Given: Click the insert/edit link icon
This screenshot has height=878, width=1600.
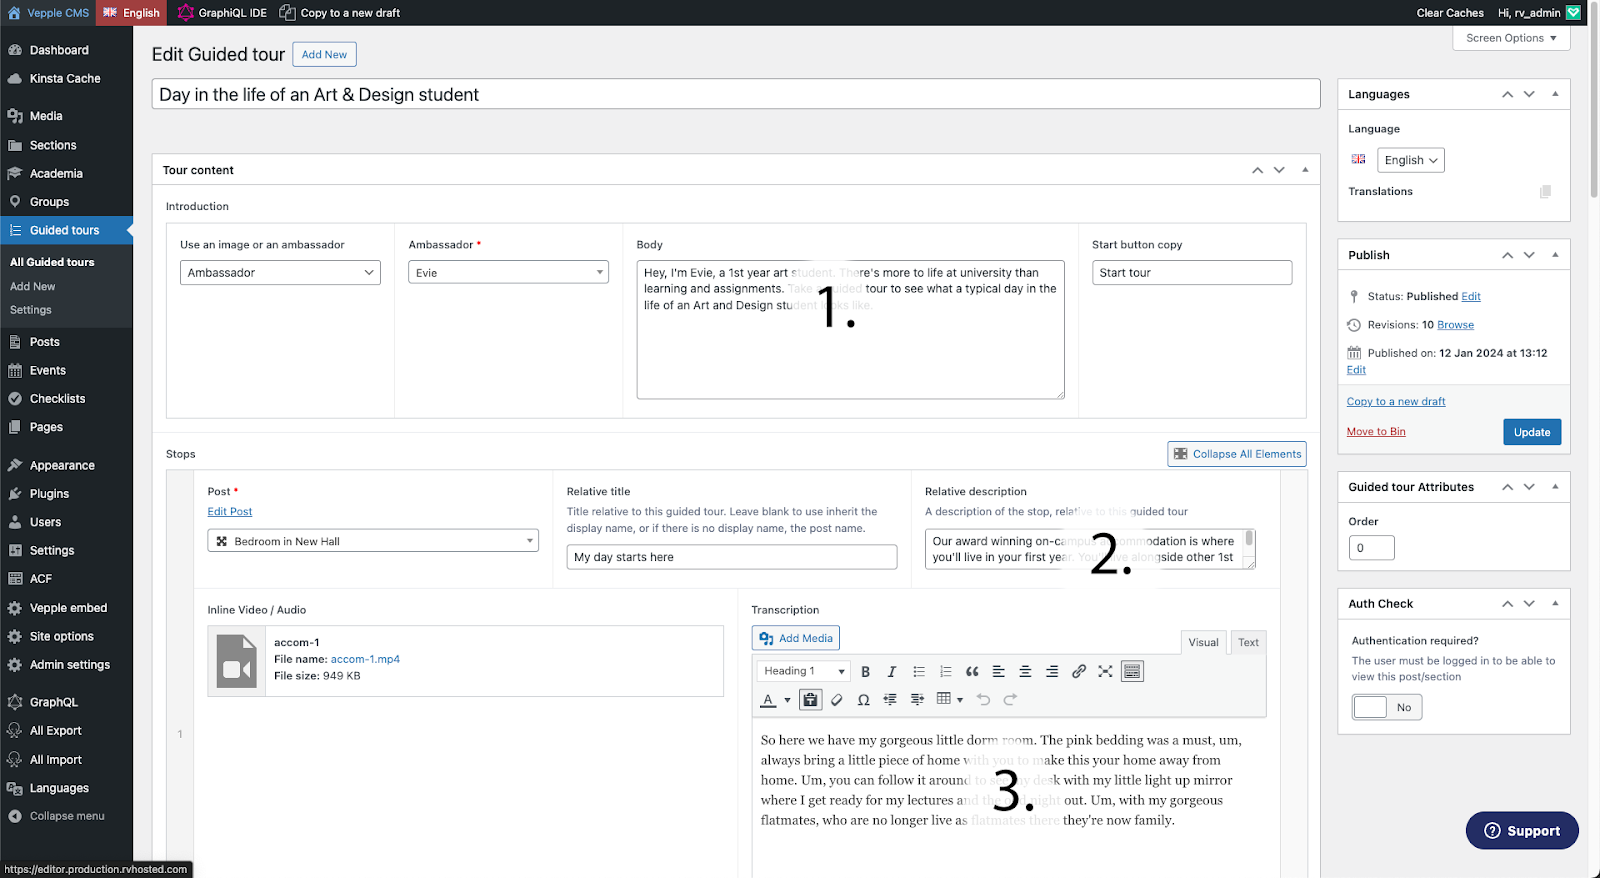Looking at the screenshot, I should pos(1078,672).
